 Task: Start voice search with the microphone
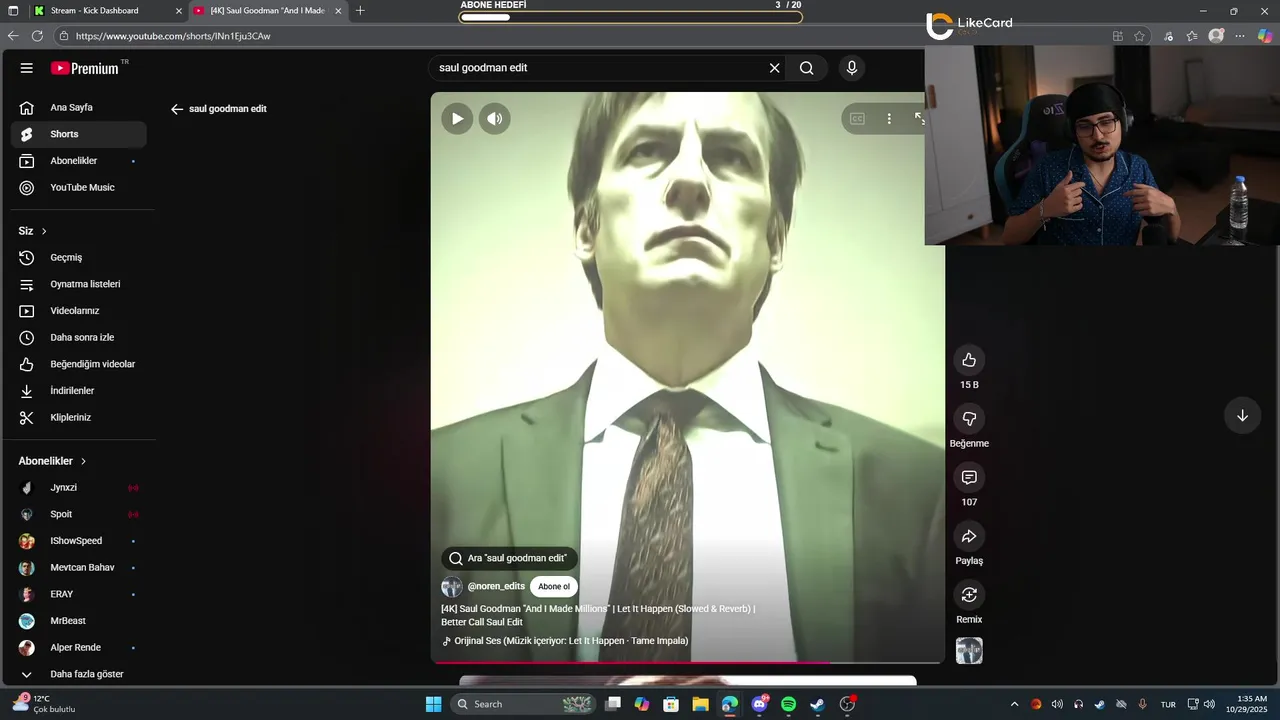point(852,68)
